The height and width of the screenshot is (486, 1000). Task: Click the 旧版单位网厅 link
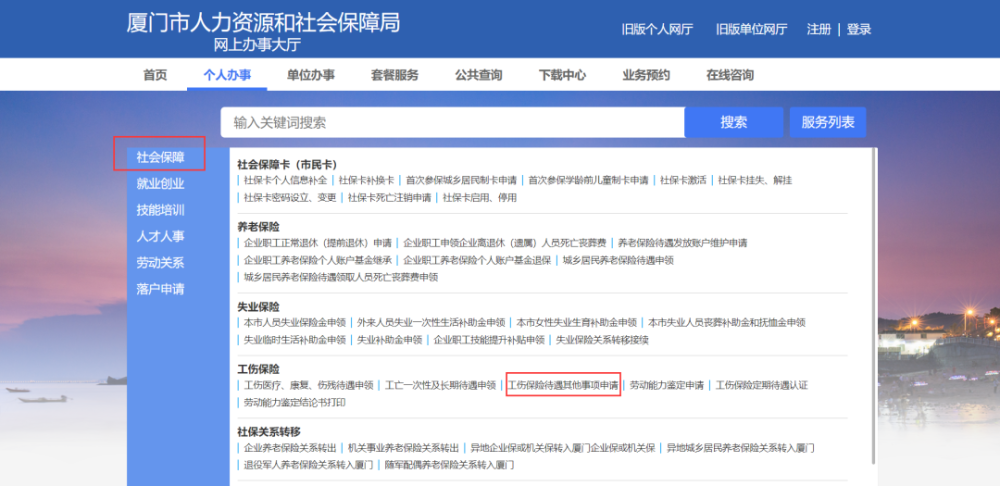coord(751,29)
